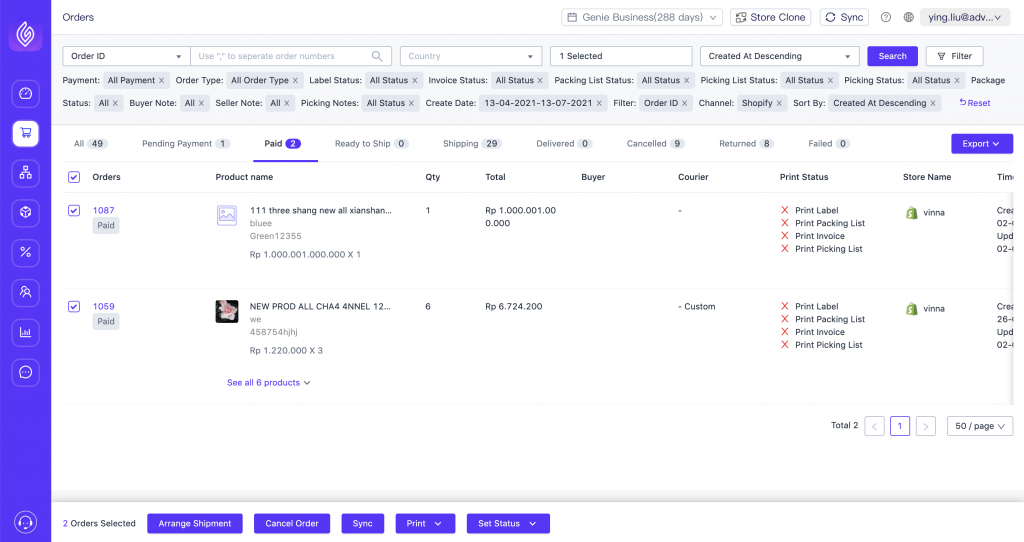Switch to the Cancelled tab

tap(656, 144)
